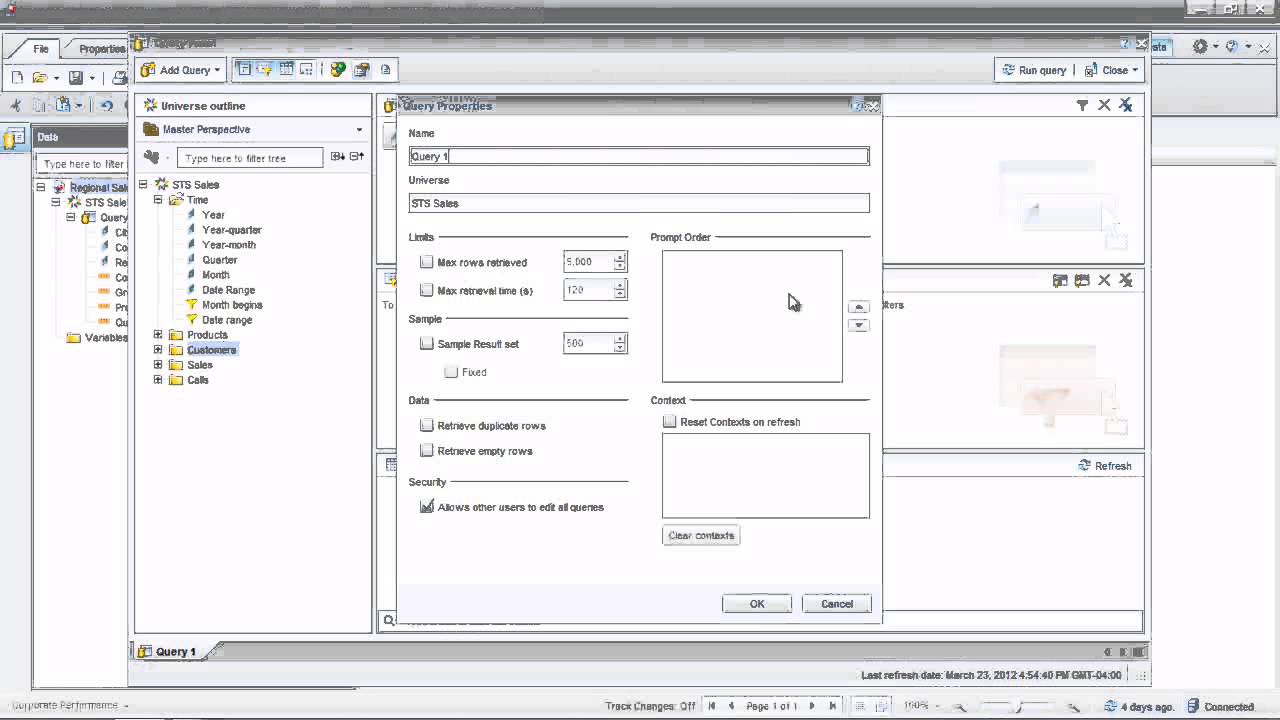
Task: Check the Sample Result set option
Action: 427,343
